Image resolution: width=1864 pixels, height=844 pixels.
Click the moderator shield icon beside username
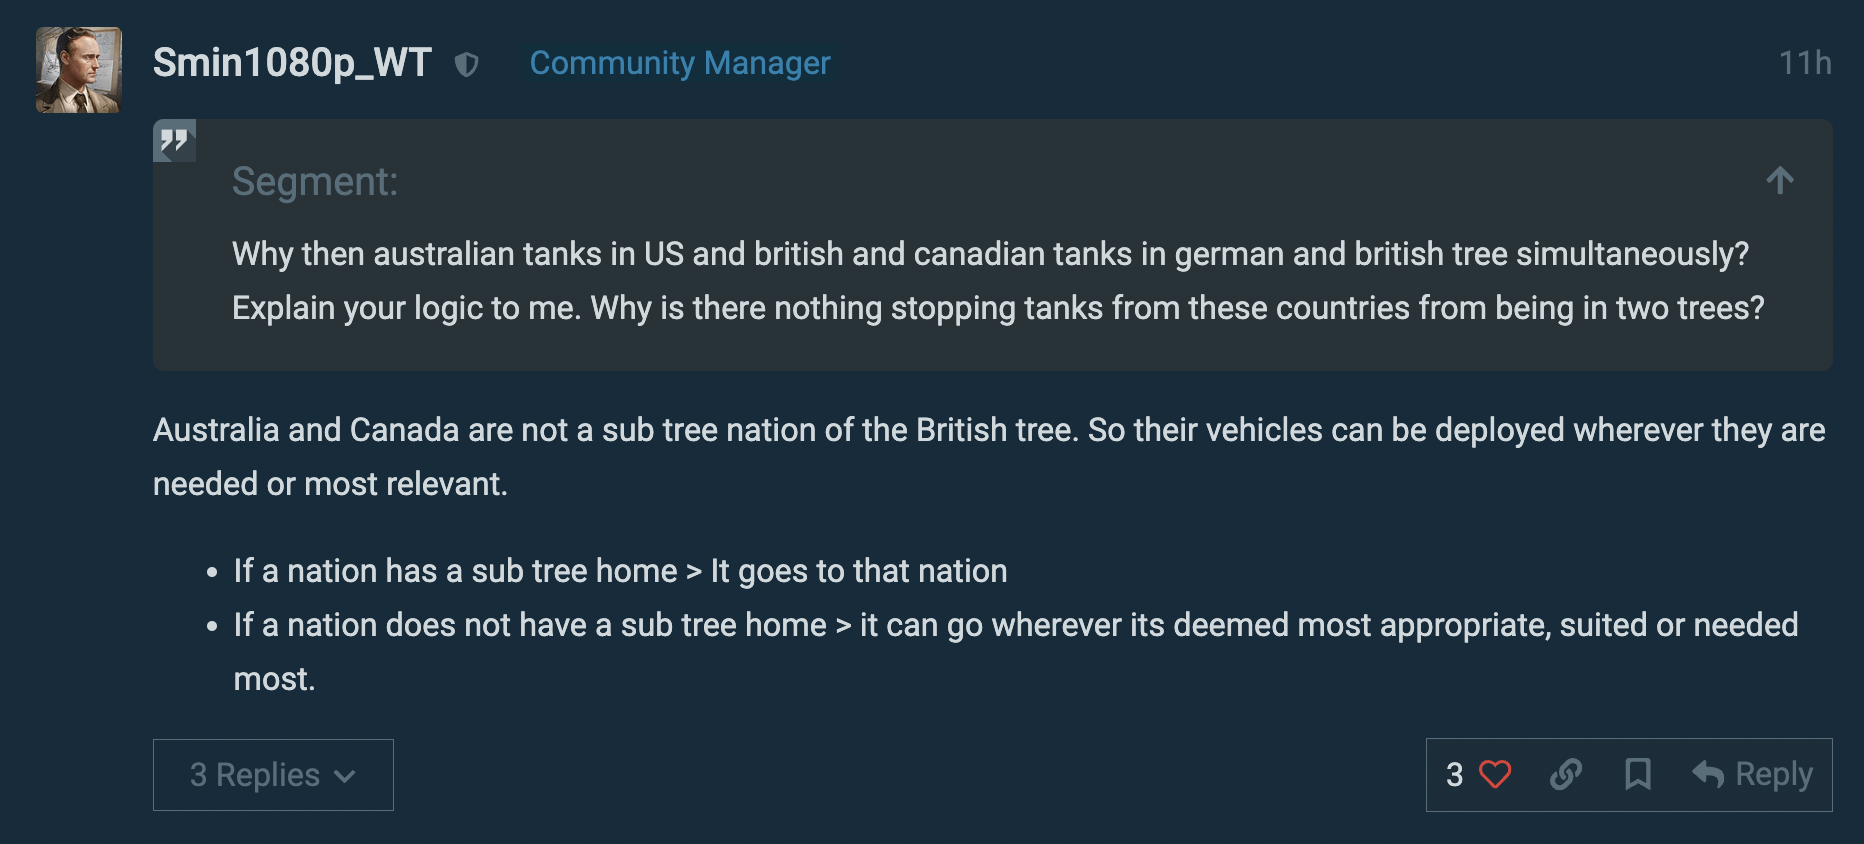point(466,65)
